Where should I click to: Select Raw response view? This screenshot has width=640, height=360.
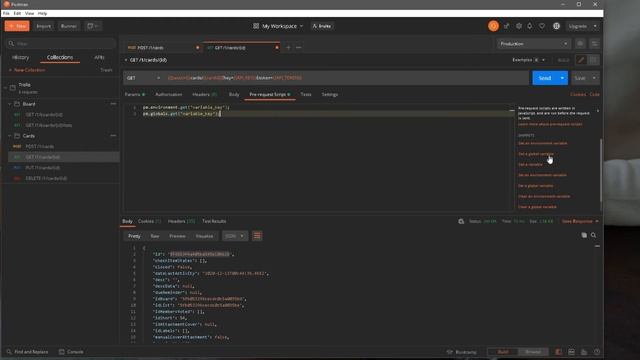click(155, 236)
